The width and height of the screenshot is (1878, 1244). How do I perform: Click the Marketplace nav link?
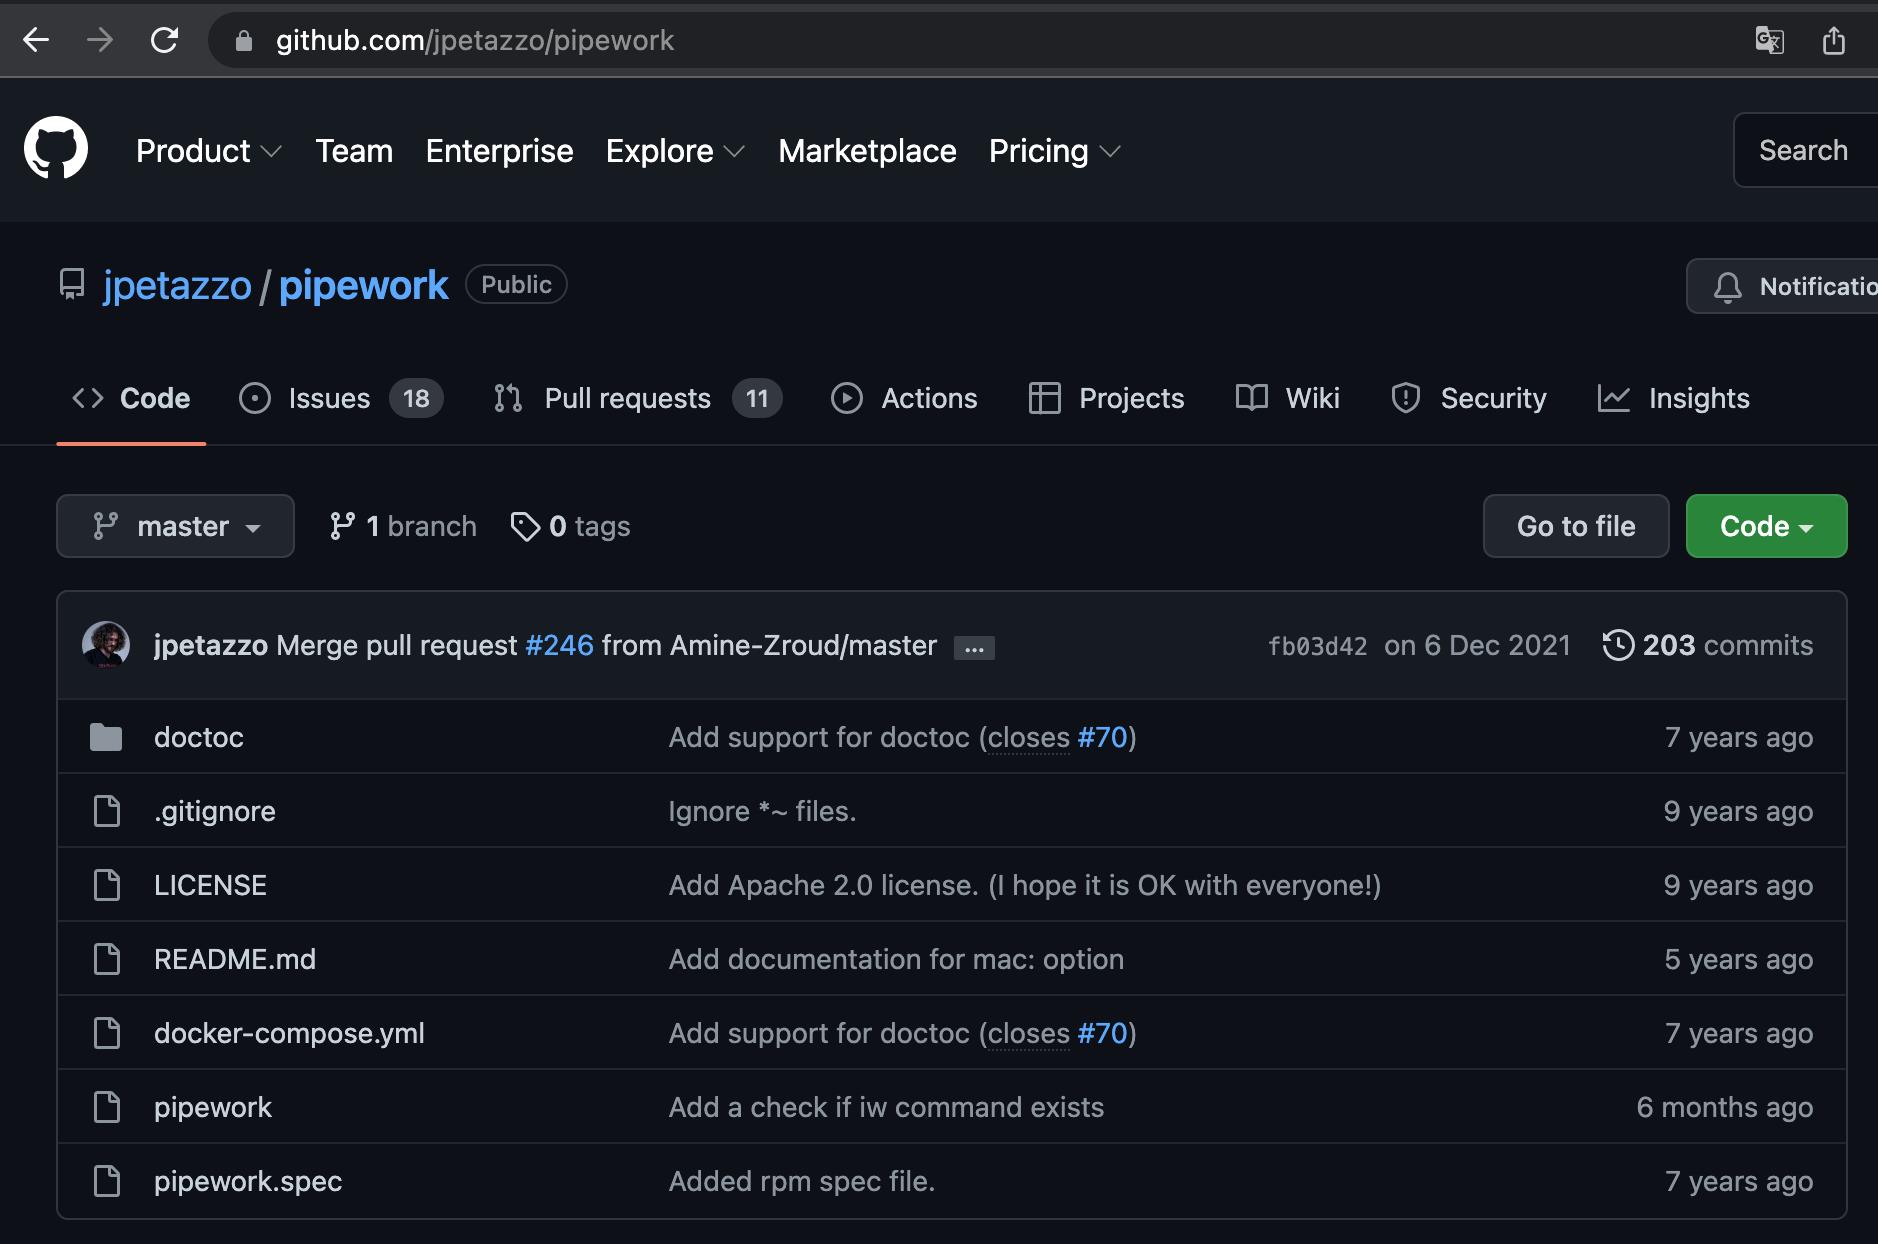(867, 151)
